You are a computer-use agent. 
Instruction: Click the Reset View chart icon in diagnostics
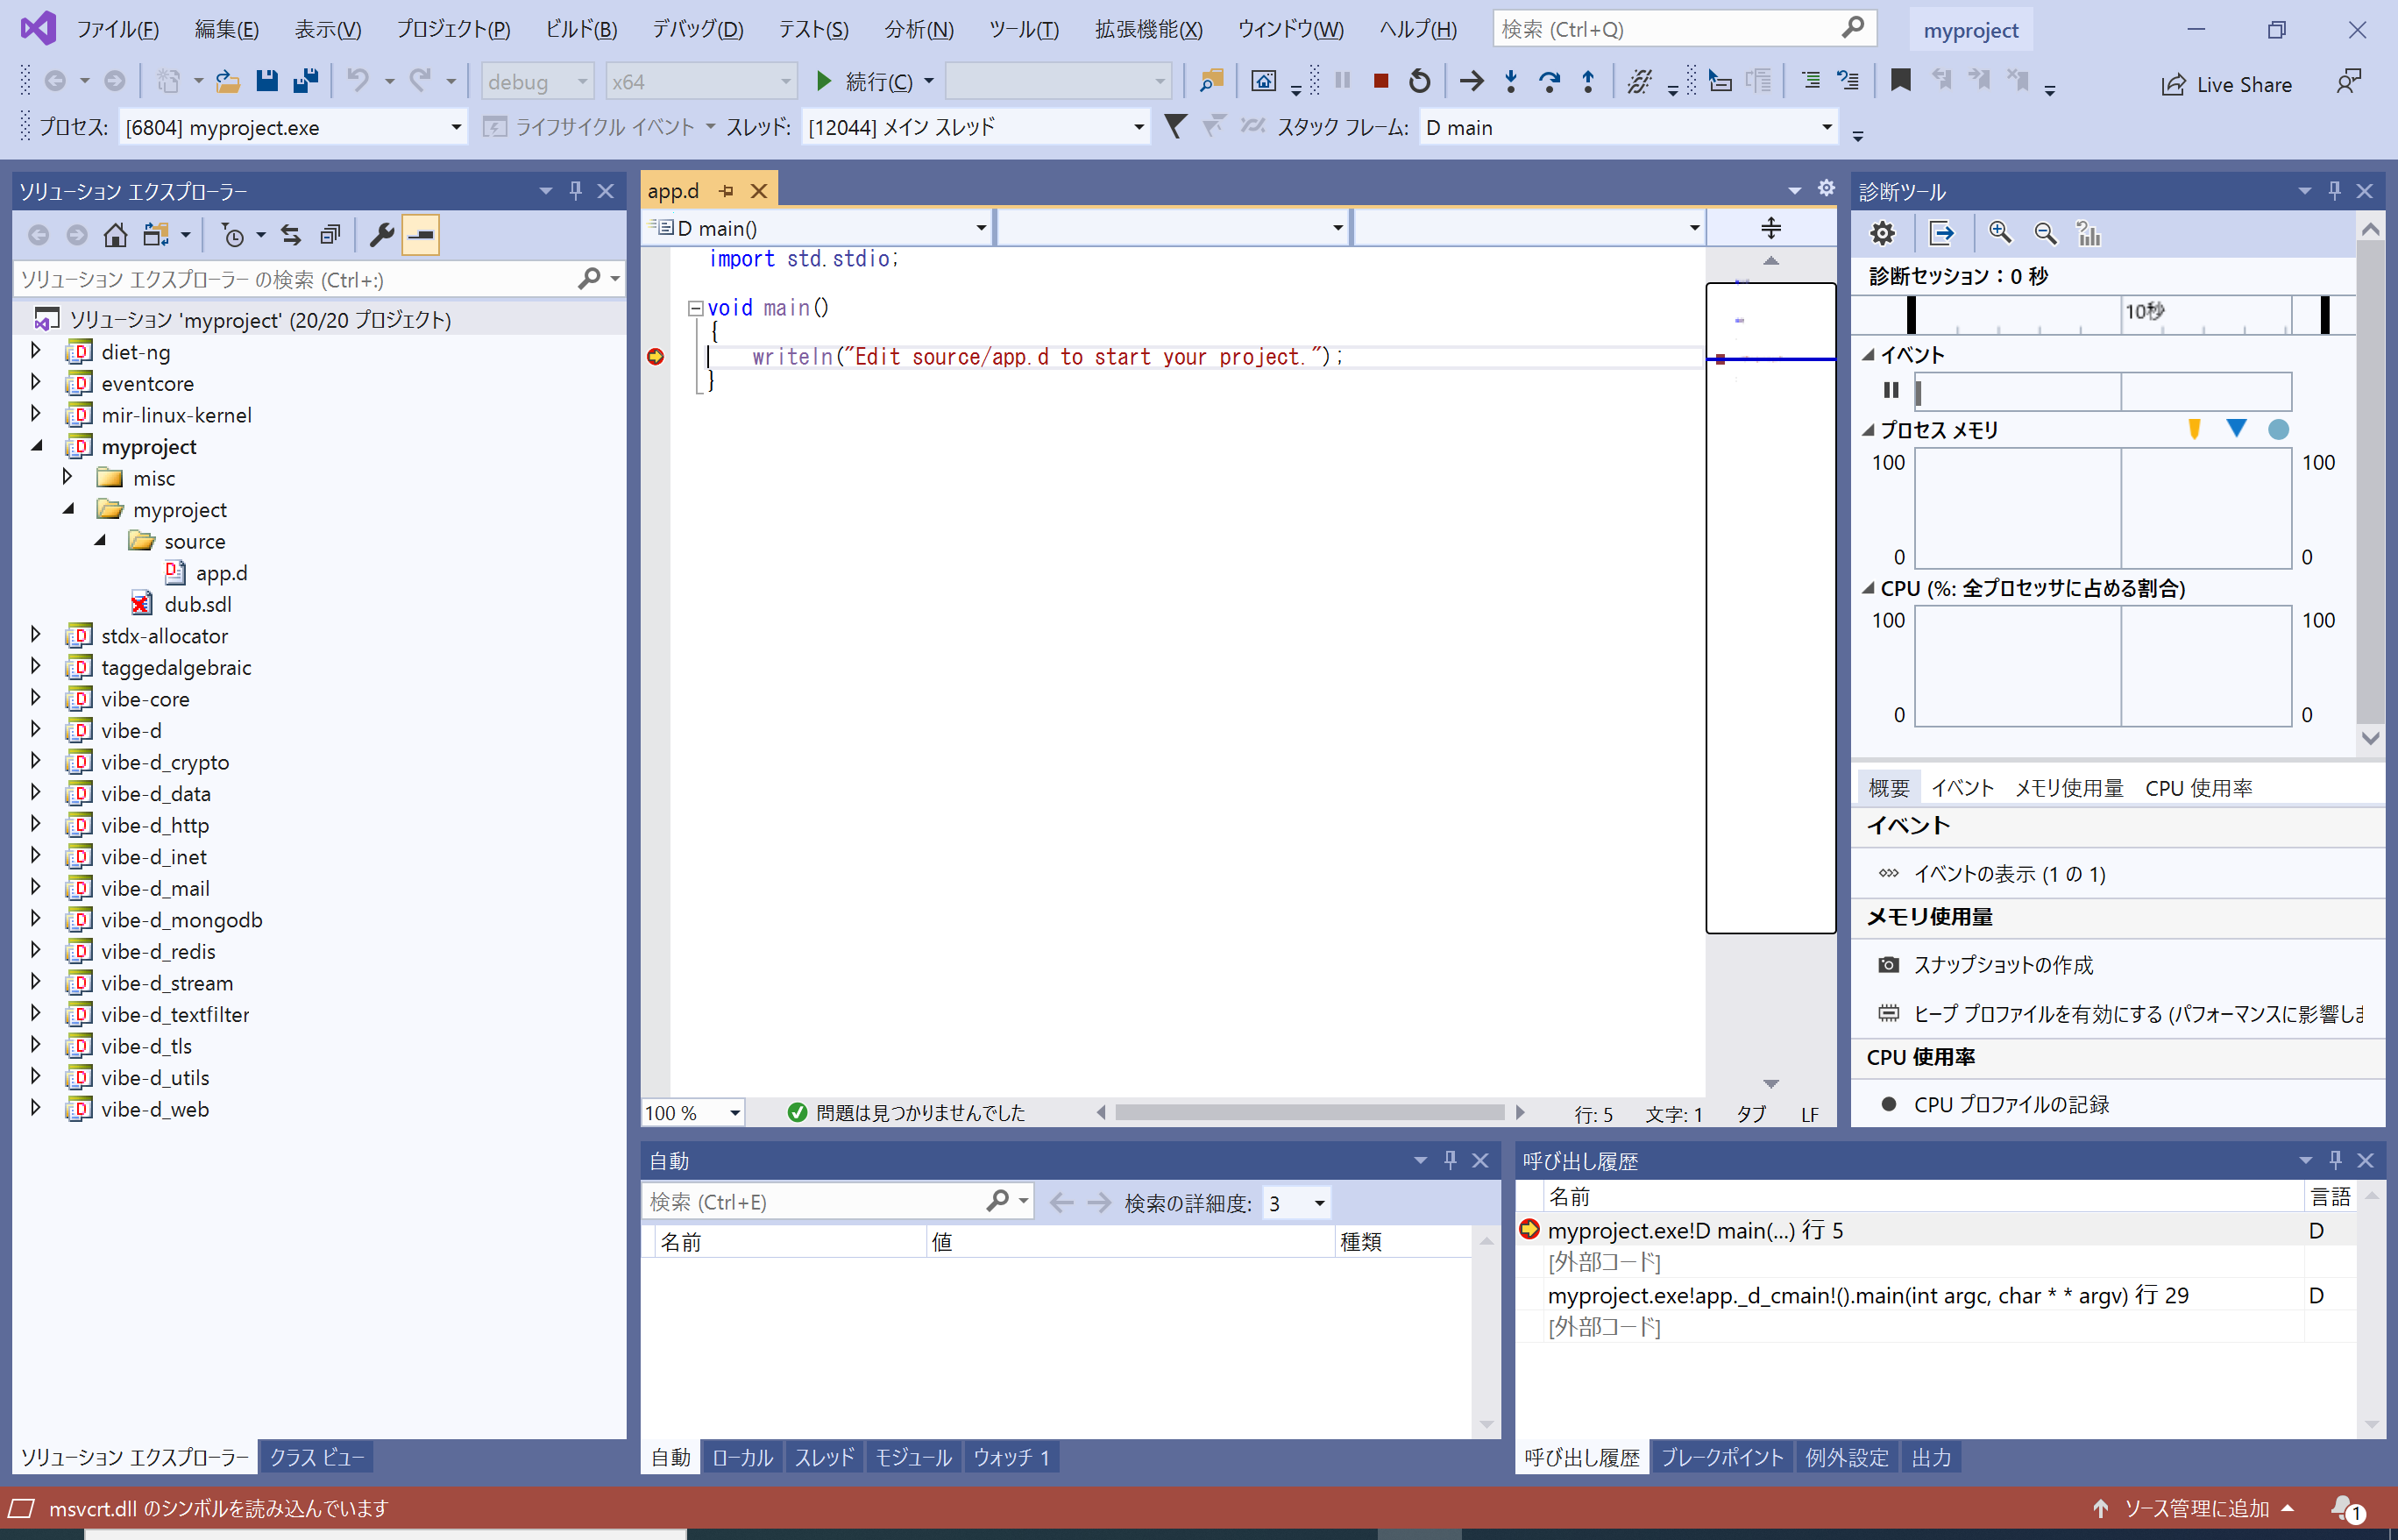(2089, 234)
